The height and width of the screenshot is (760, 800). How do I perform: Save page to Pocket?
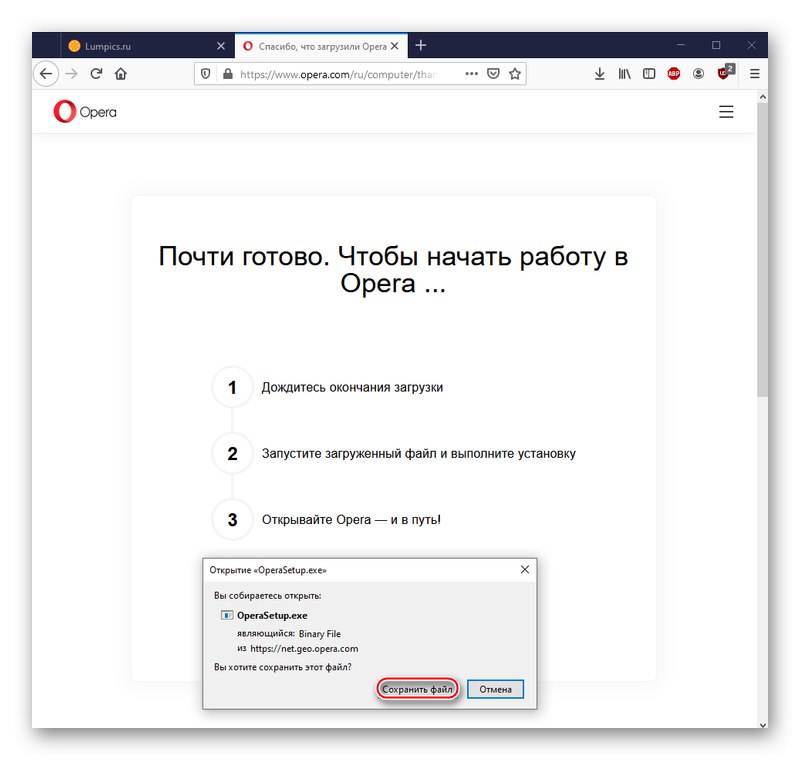[x=493, y=74]
